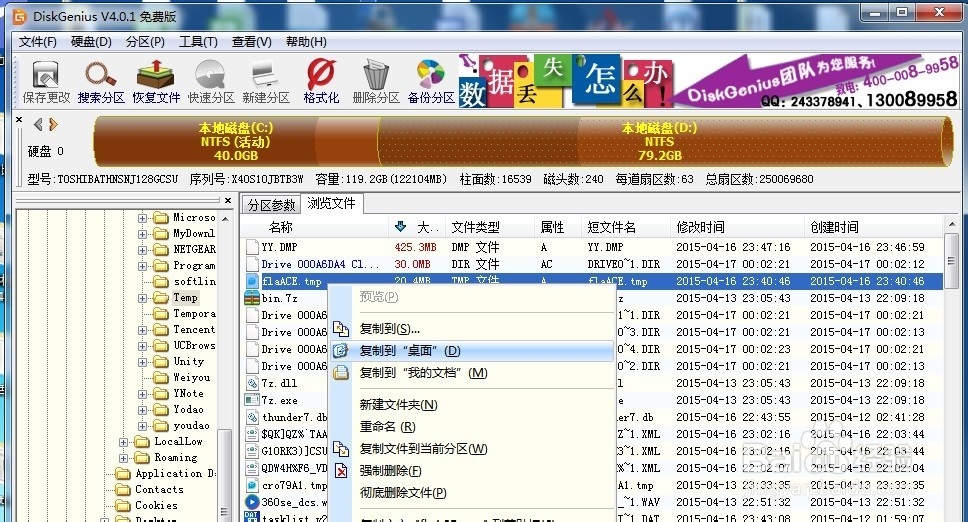The width and height of the screenshot is (968, 522).
Task: Expand the LocalLow folder tree node
Action: coord(123,442)
